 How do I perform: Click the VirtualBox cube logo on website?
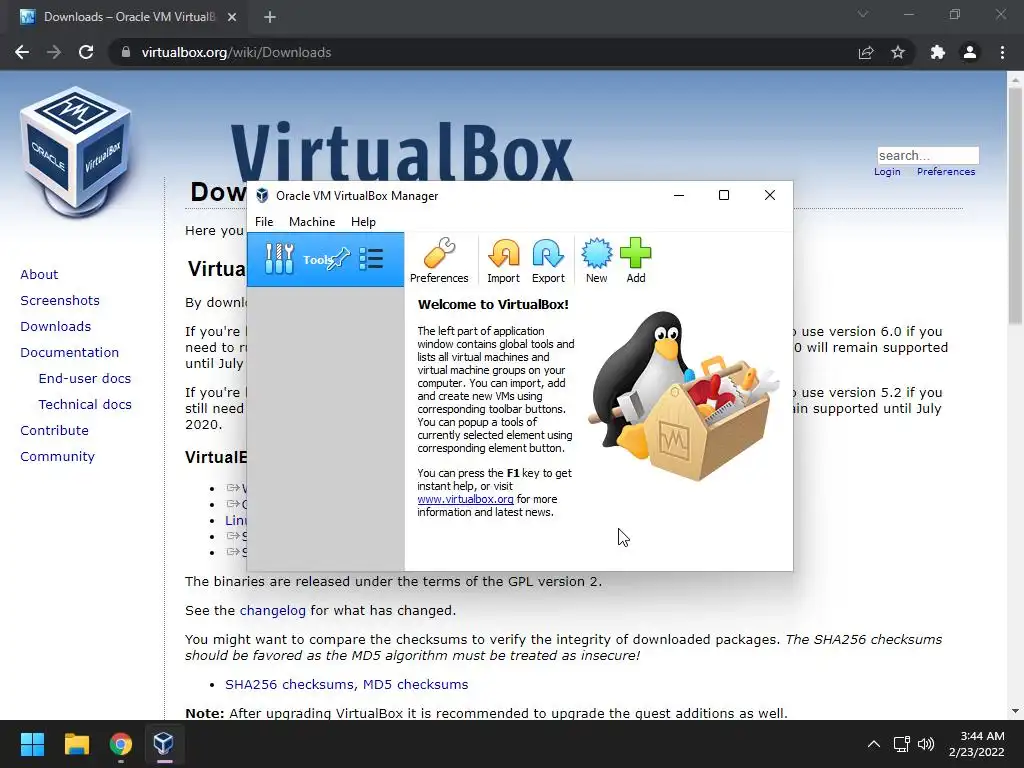coord(76,152)
